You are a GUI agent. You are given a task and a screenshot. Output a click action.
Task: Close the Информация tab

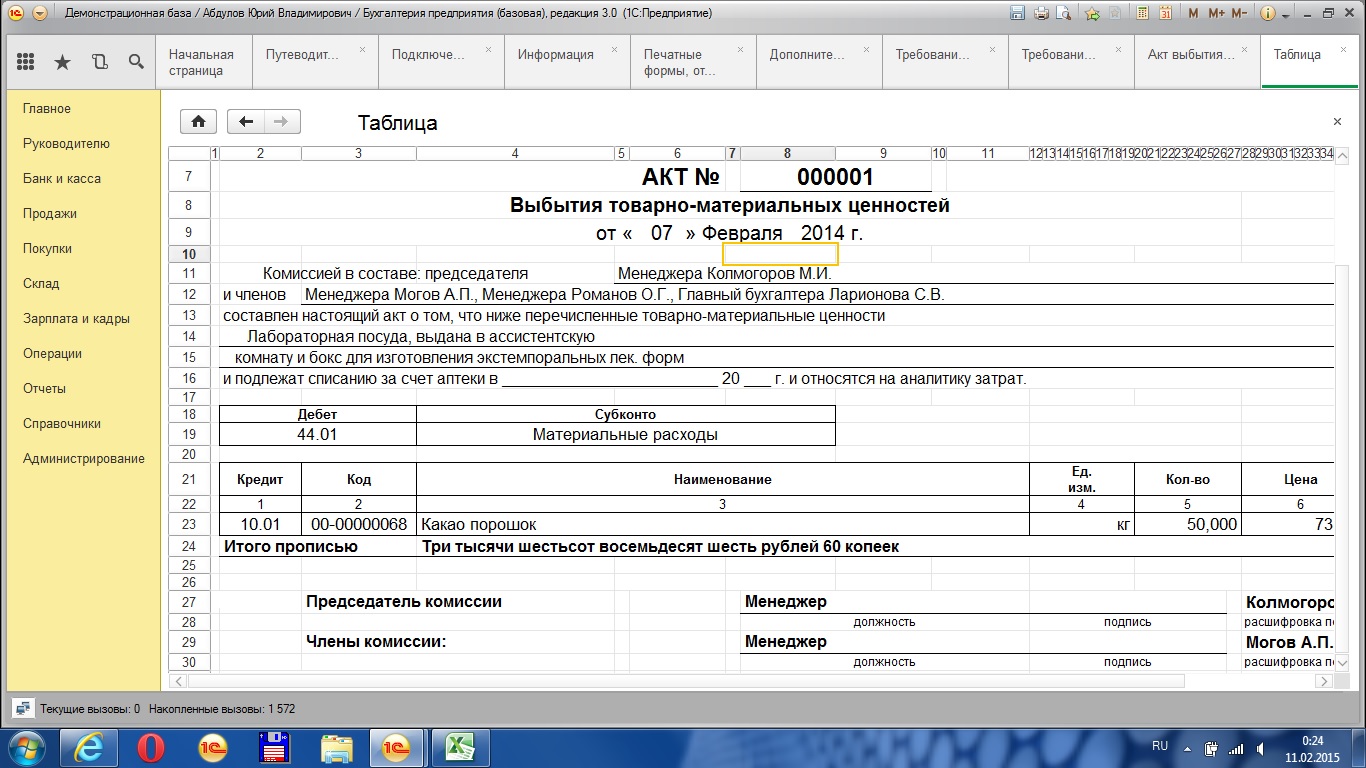pyautogui.click(x=614, y=49)
